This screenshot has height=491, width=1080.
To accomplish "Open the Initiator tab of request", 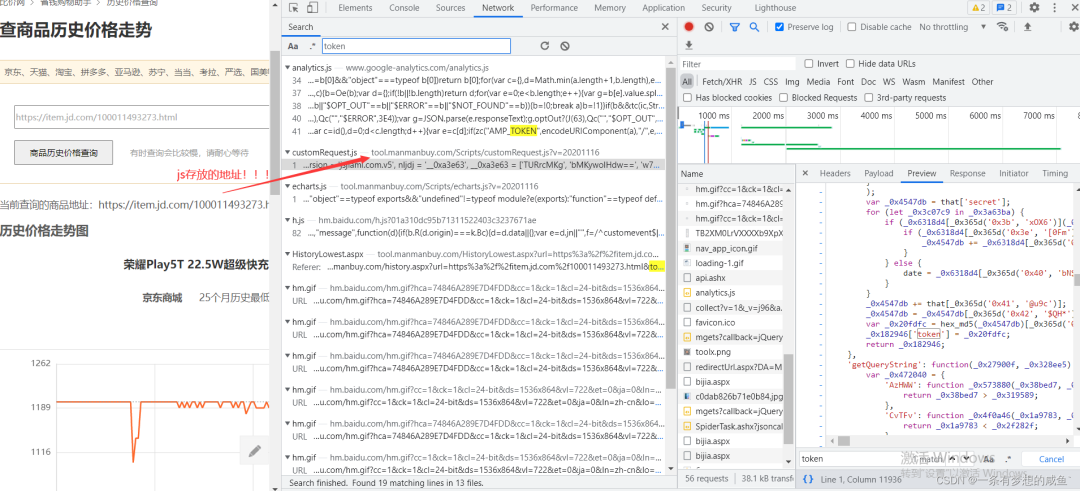I will [1013, 174].
